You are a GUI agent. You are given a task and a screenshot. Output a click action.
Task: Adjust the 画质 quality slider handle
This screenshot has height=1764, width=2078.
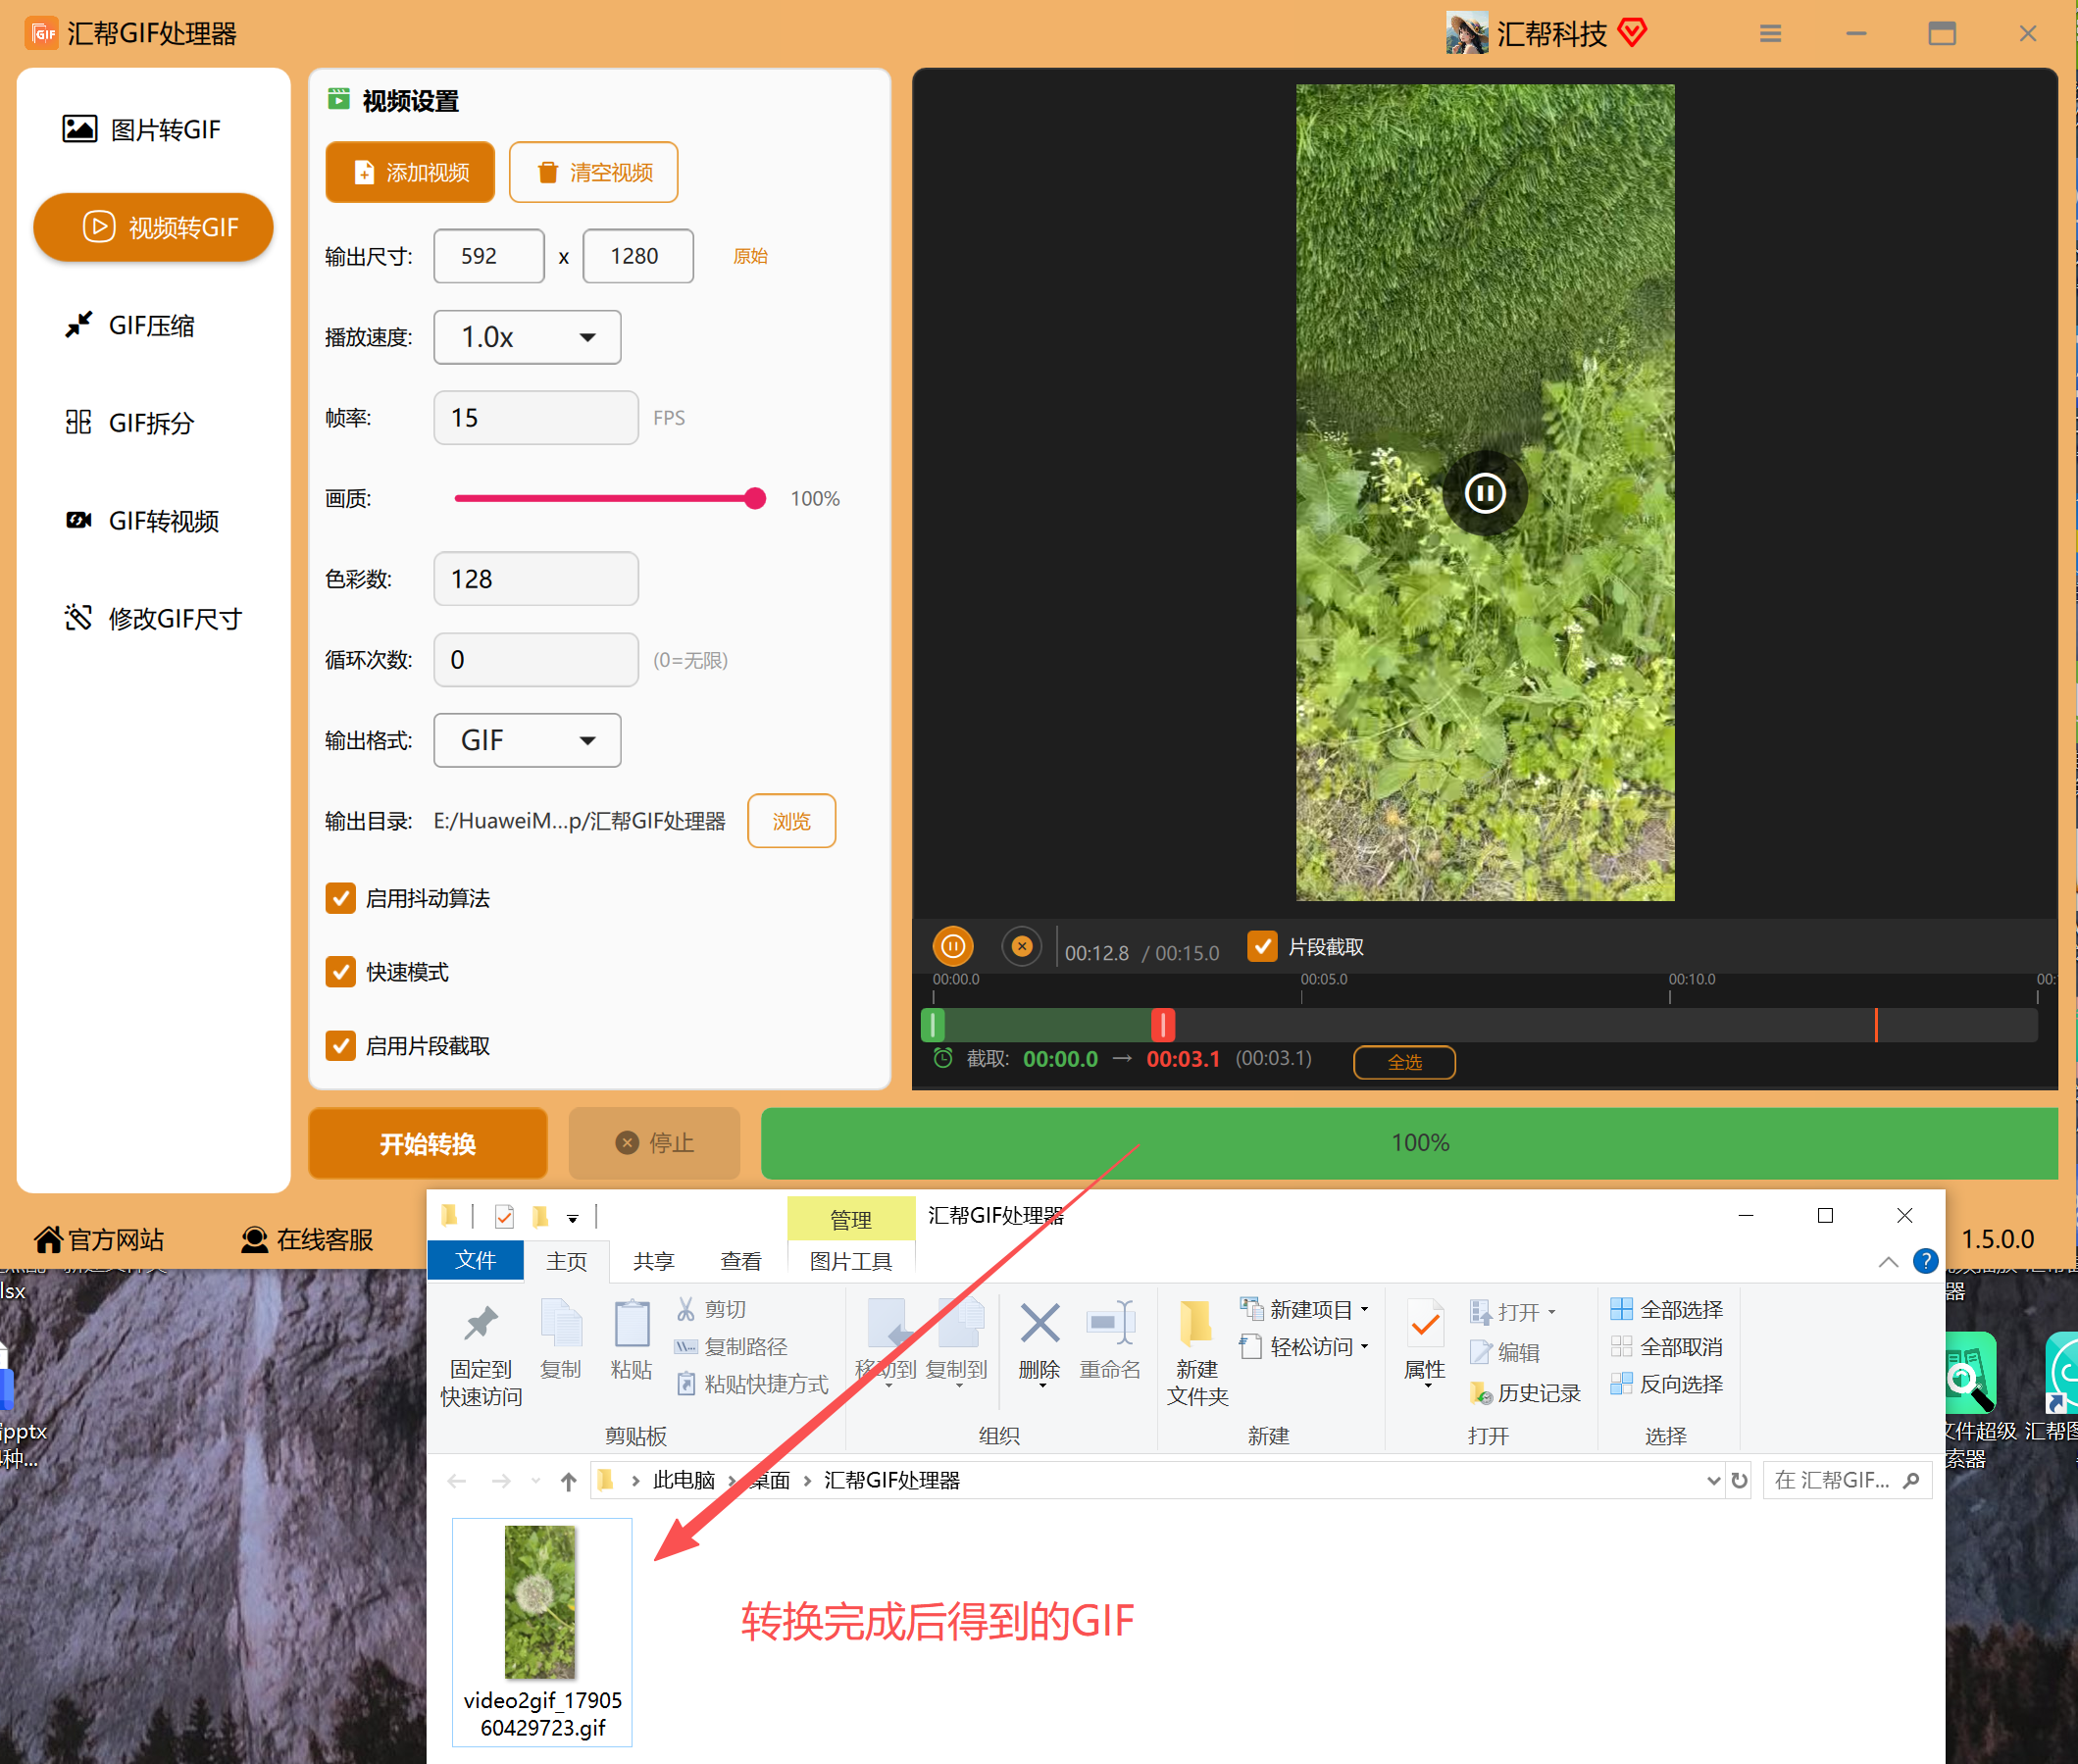pos(756,498)
